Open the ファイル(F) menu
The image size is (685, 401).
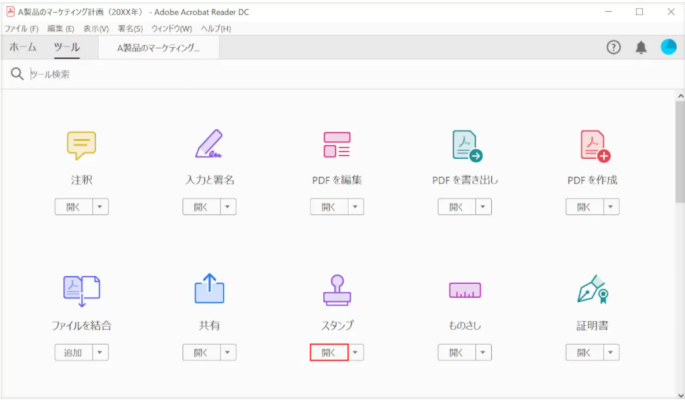[x=21, y=29]
